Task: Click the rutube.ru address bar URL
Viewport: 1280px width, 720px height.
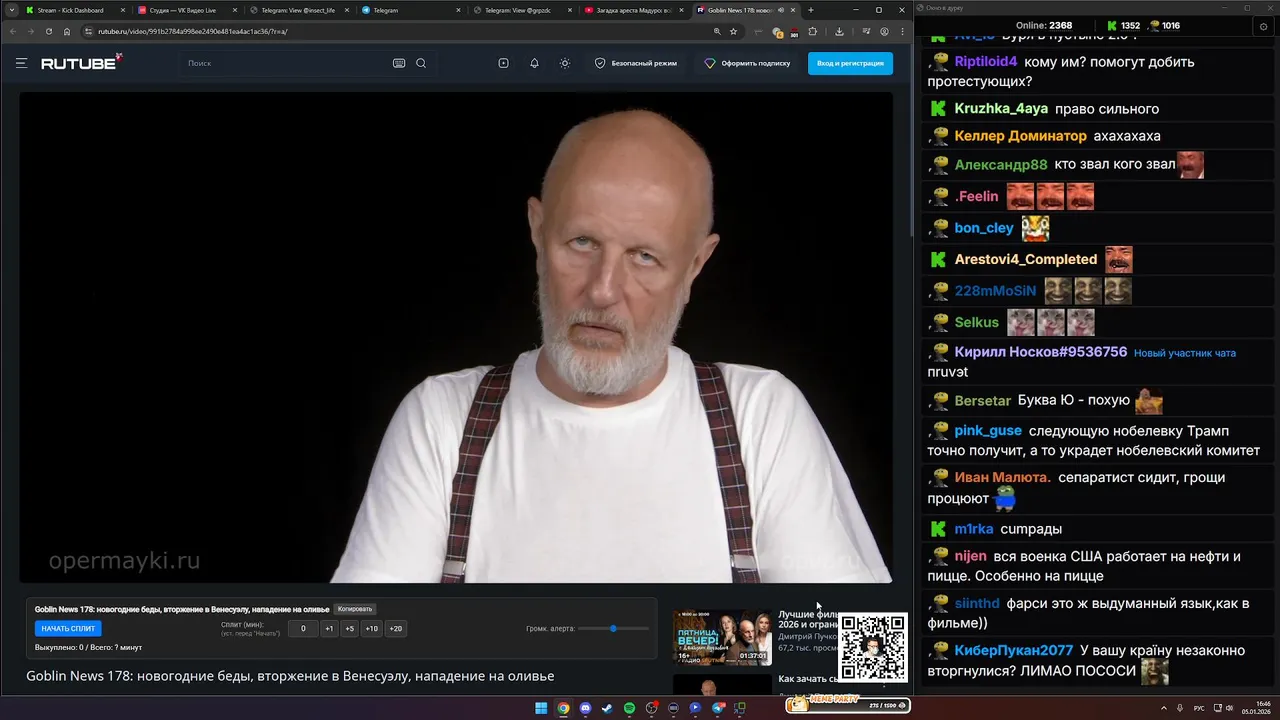Action: pyautogui.click(x=192, y=31)
